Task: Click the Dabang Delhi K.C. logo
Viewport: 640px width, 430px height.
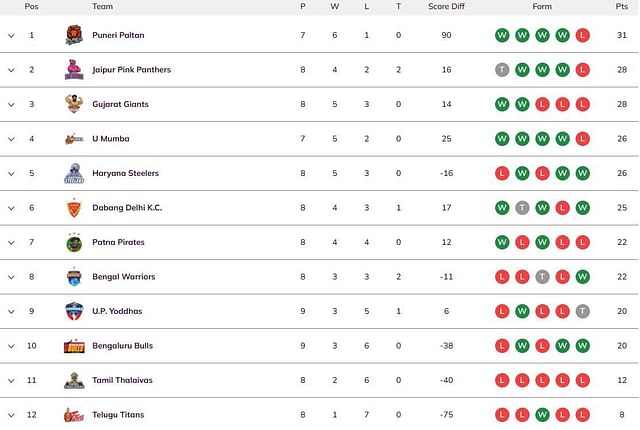Action: pyautogui.click(x=74, y=208)
